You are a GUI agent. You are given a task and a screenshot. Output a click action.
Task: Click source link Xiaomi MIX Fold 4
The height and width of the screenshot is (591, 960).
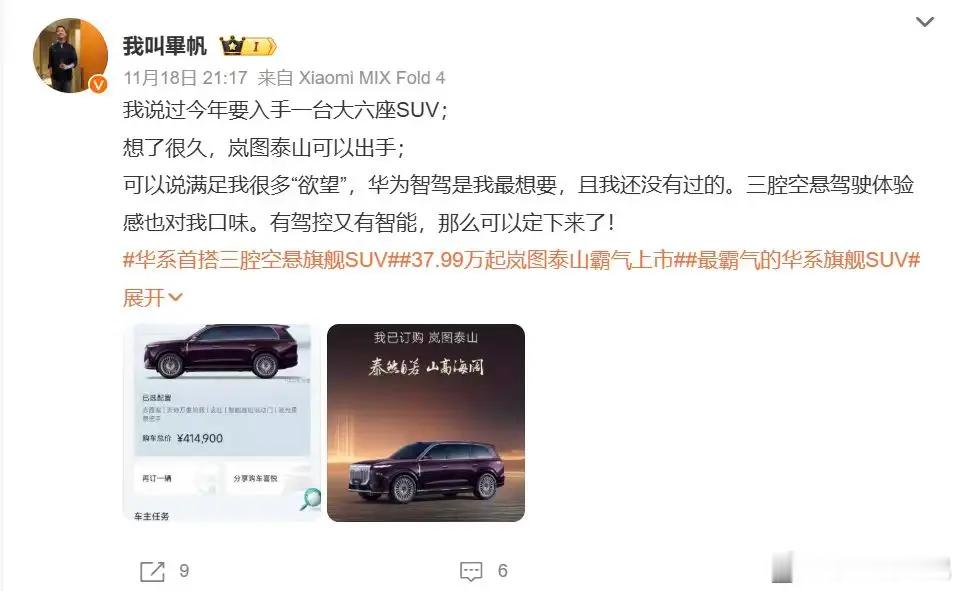(x=372, y=78)
